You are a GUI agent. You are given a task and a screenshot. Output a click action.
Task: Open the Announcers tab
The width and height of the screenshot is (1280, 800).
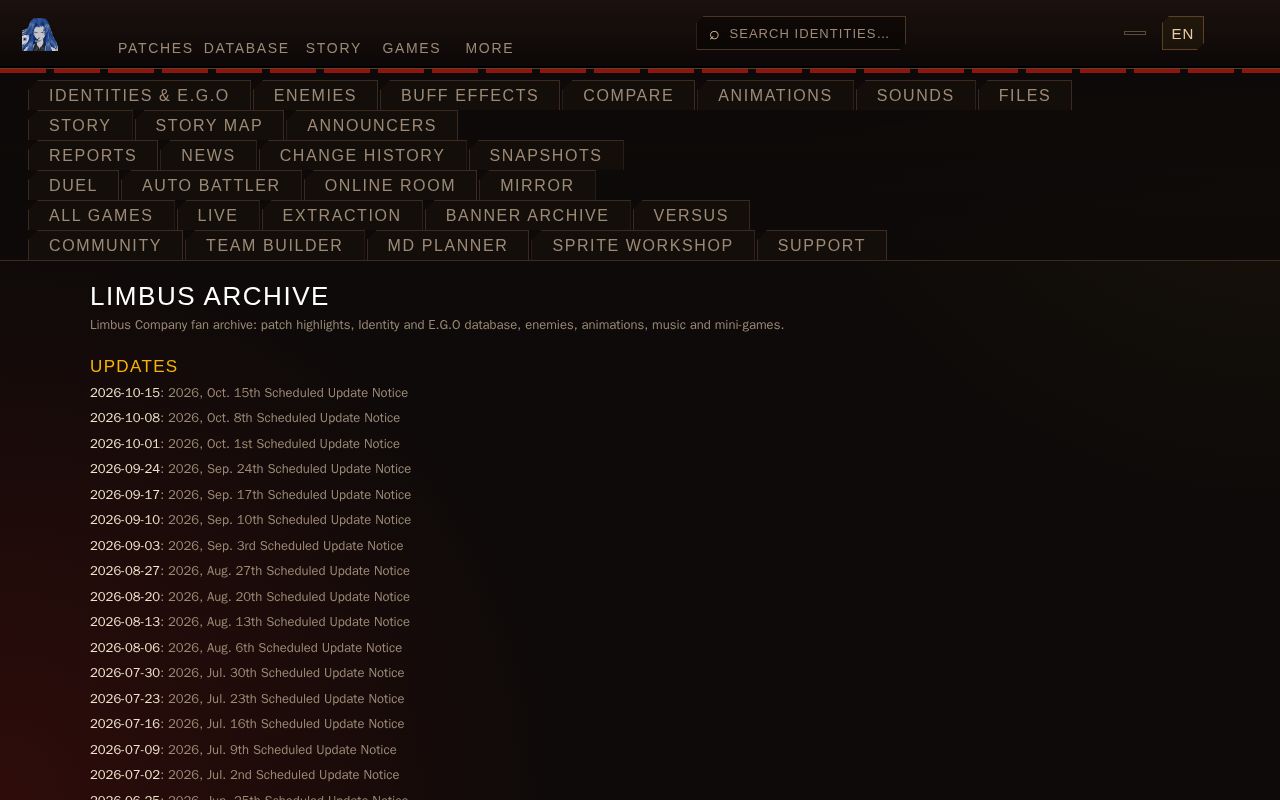point(371,125)
